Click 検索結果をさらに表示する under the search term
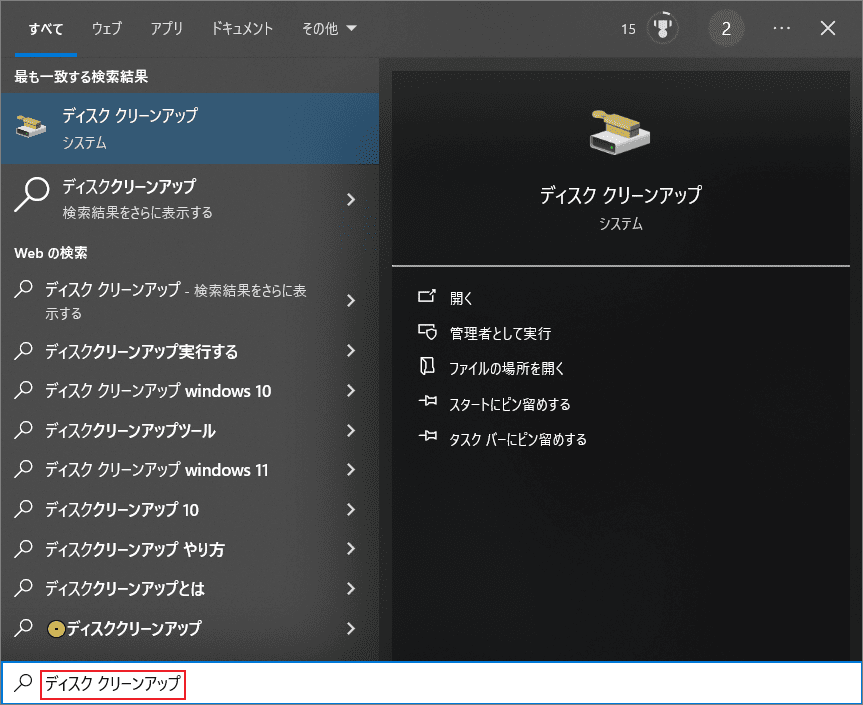 (150, 196)
